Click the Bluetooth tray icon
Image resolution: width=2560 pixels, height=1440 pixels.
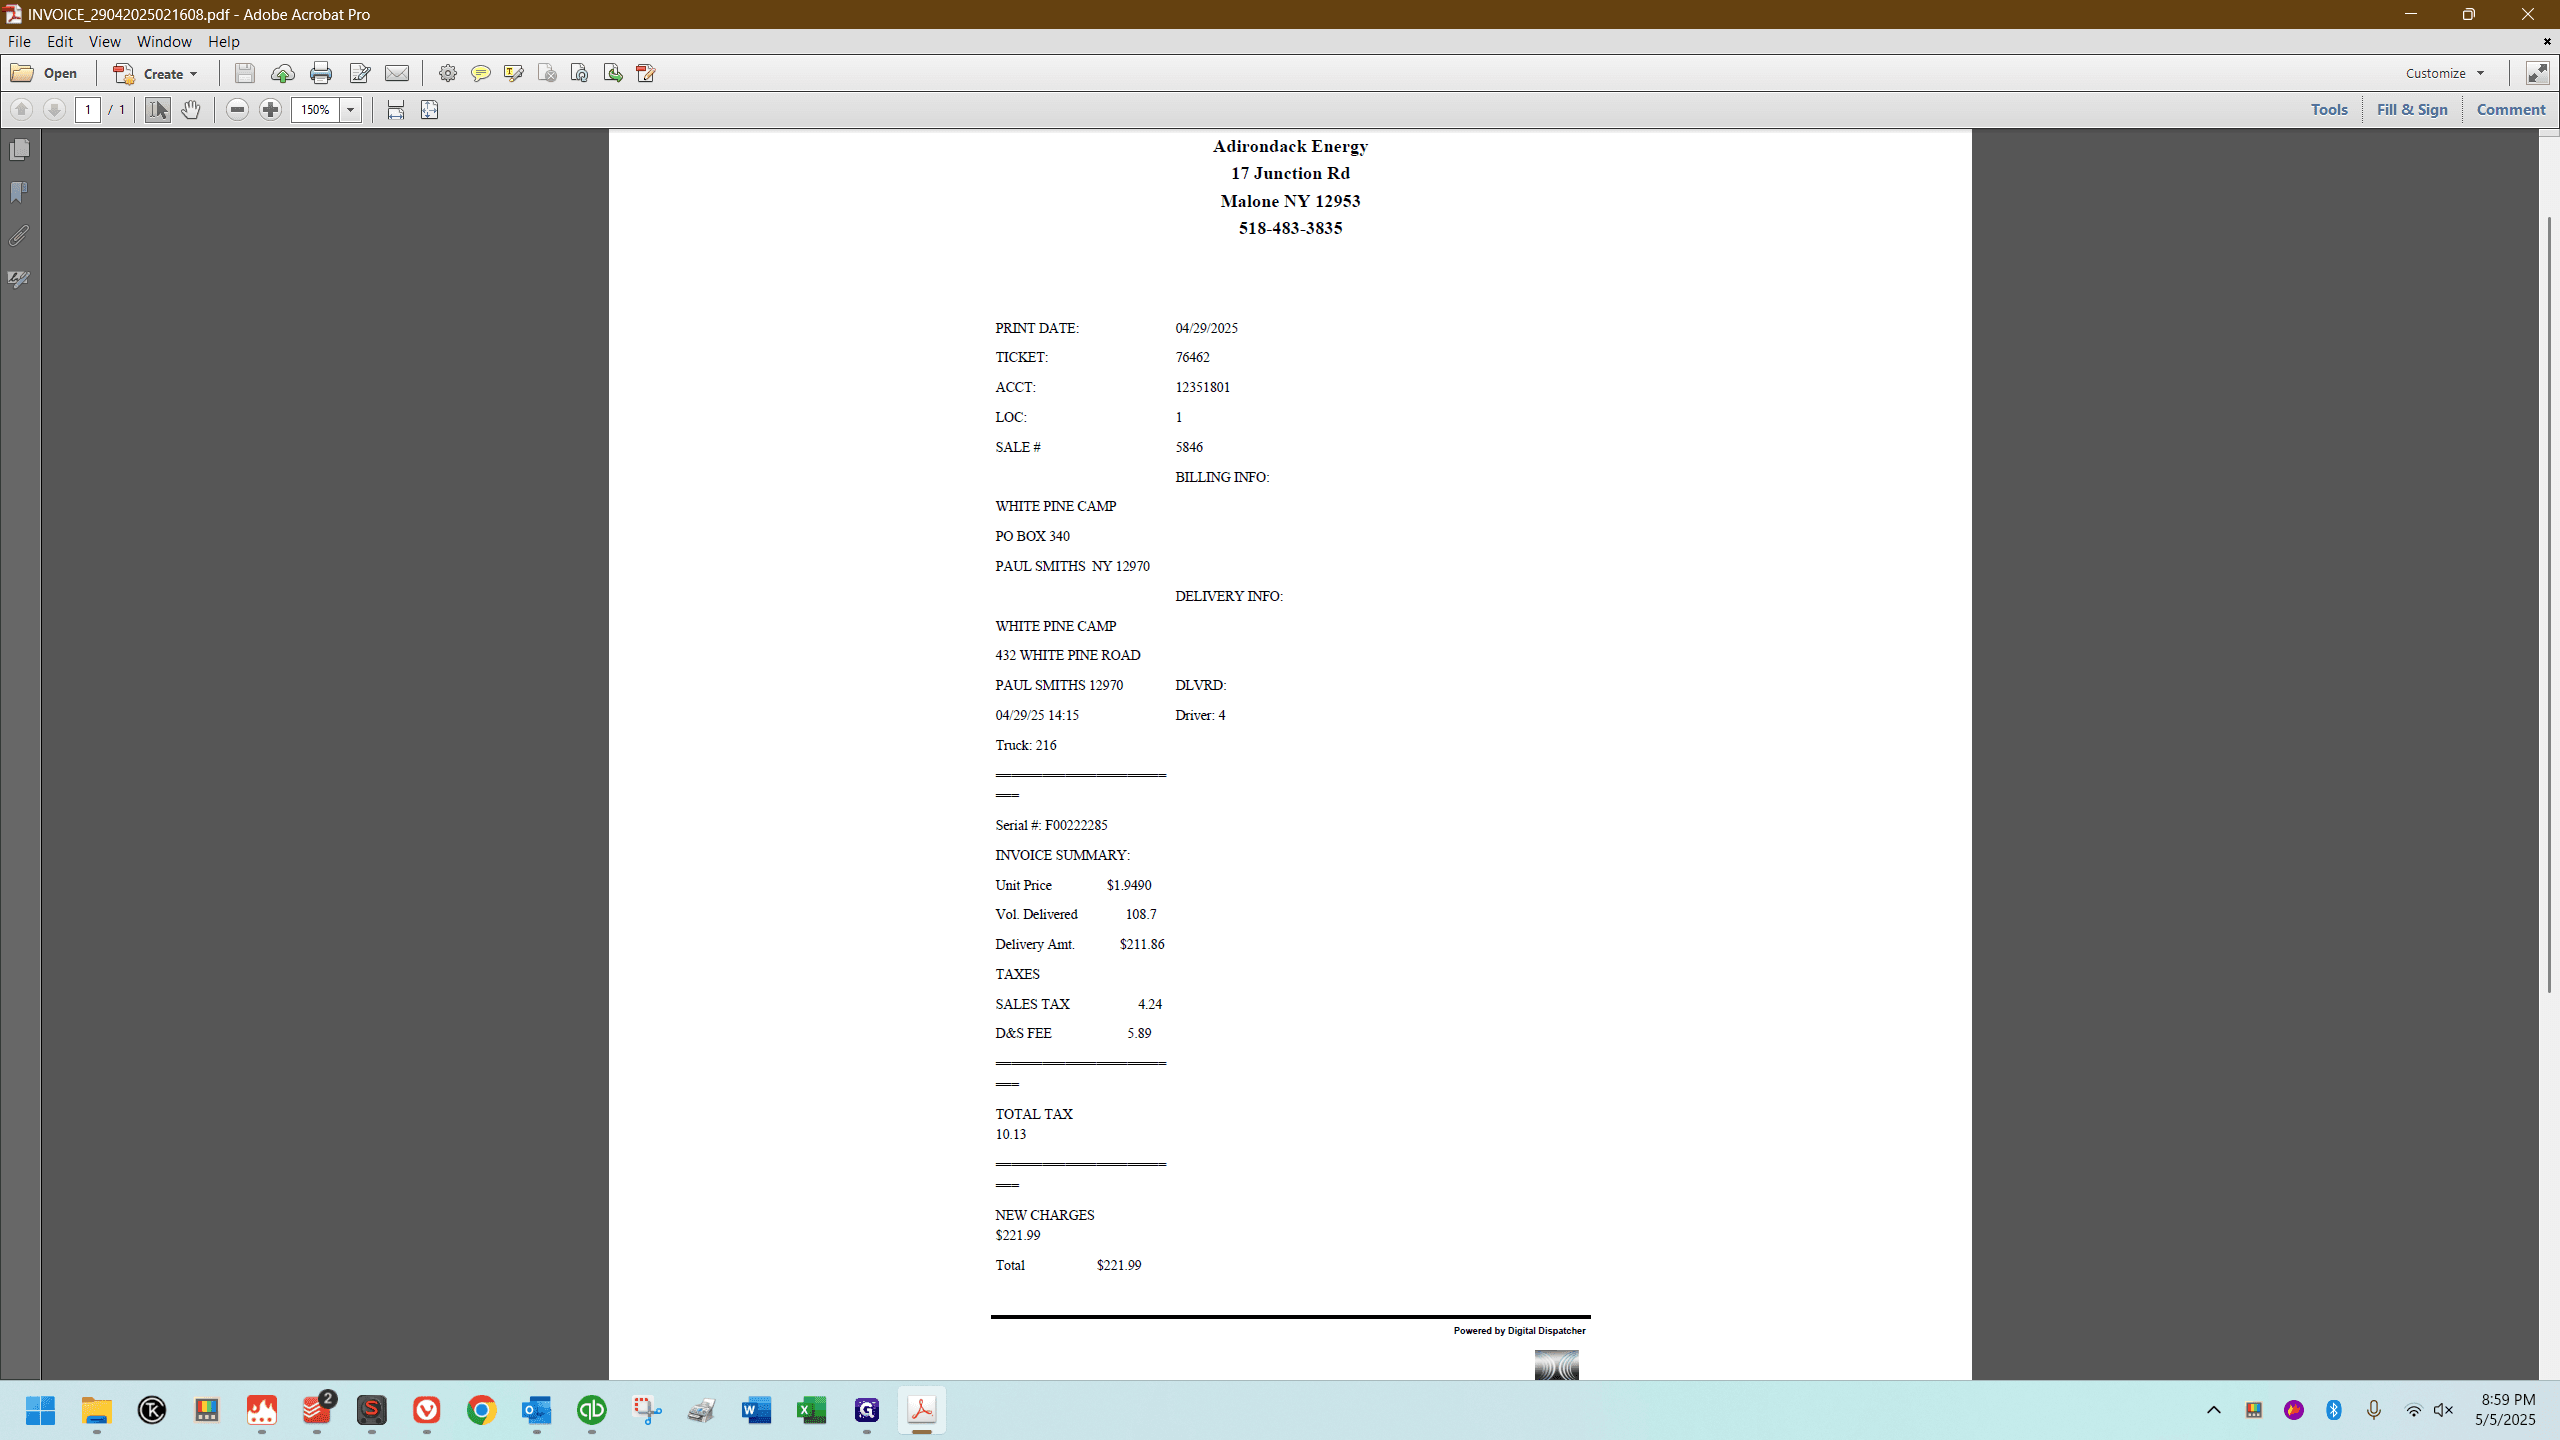[x=2334, y=1410]
